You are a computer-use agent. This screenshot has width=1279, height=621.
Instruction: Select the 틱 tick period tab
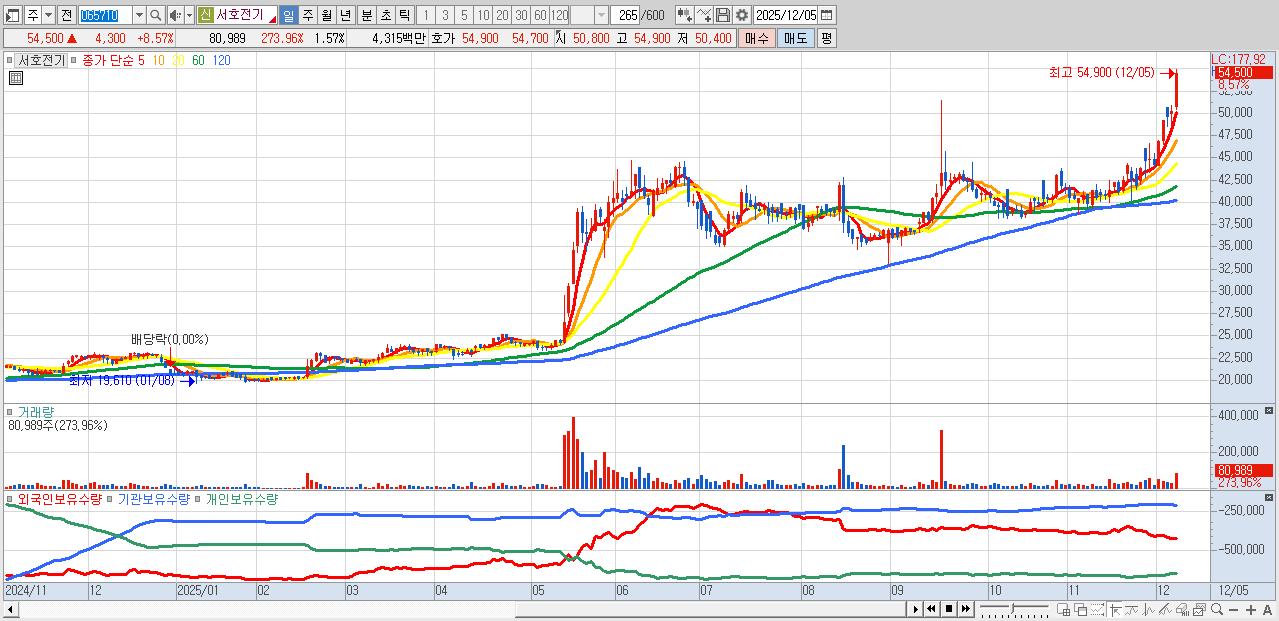pyautogui.click(x=404, y=15)
